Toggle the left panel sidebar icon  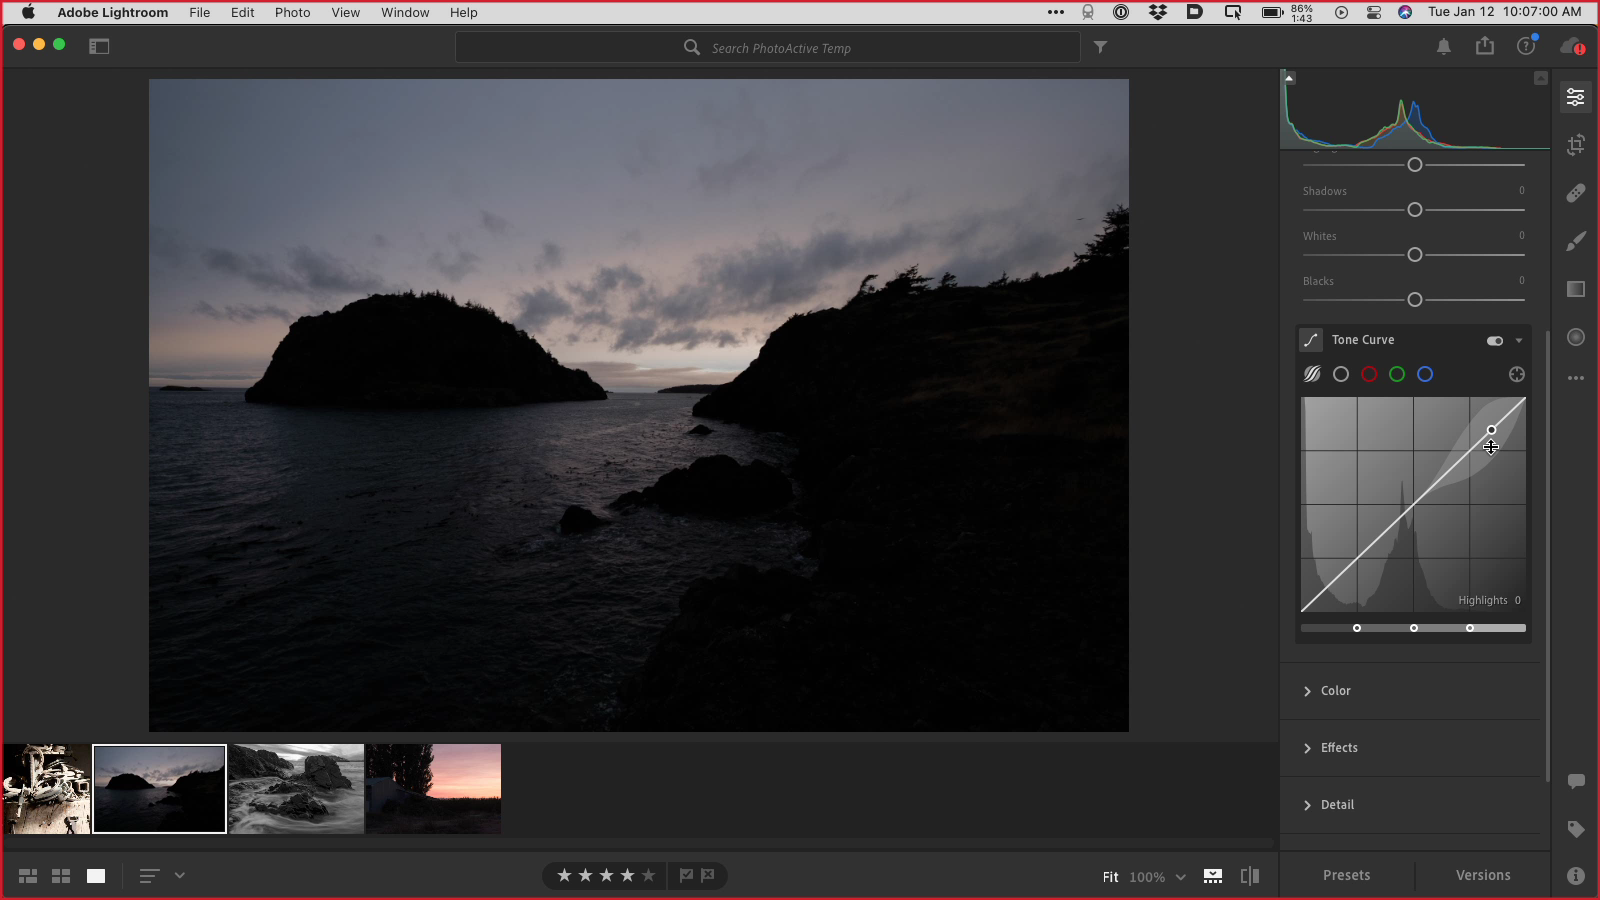tap(99, 46)
